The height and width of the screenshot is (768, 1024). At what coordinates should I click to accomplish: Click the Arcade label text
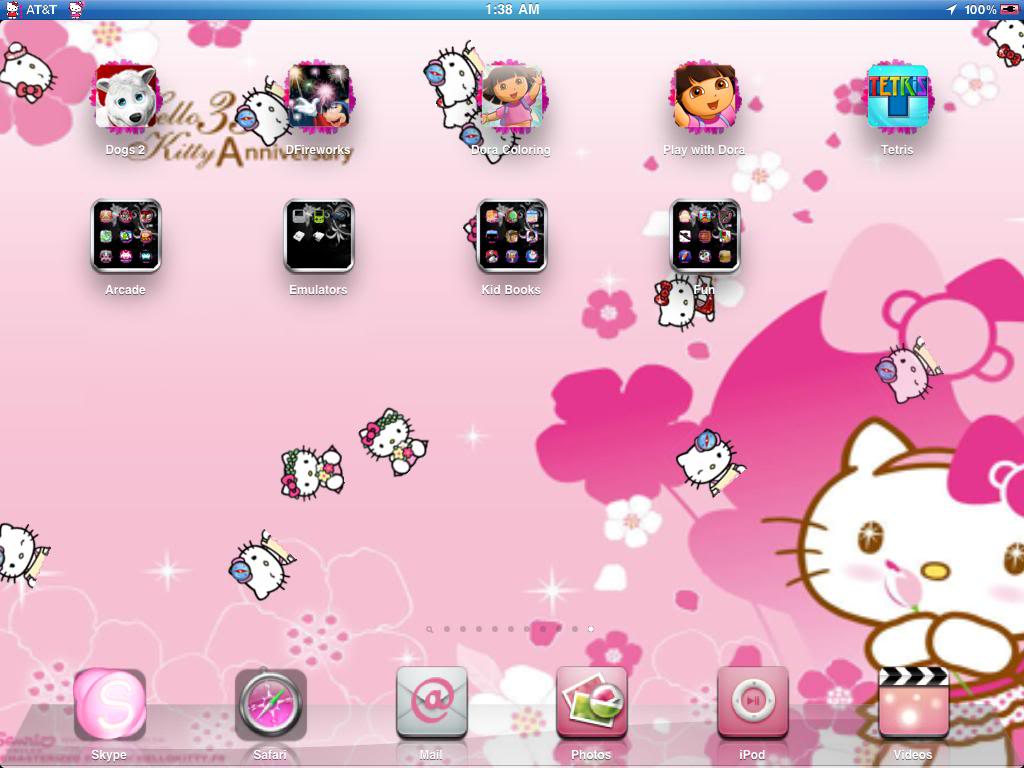point(125,289)
